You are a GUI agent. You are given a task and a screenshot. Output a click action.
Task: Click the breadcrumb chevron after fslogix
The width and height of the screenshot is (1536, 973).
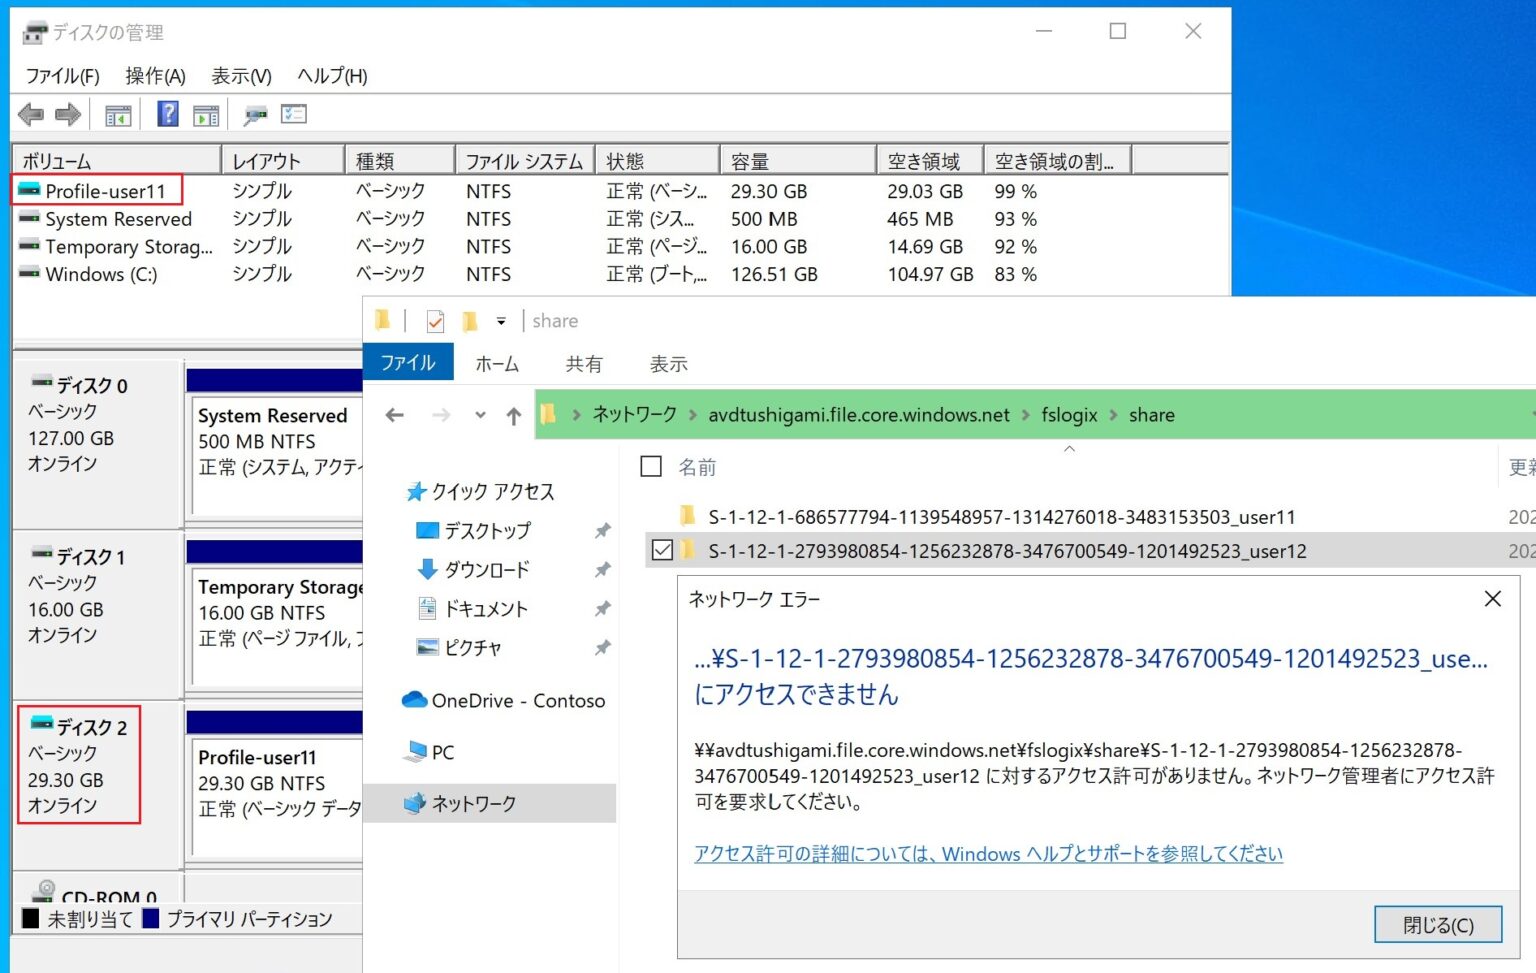click(1113, 415)
